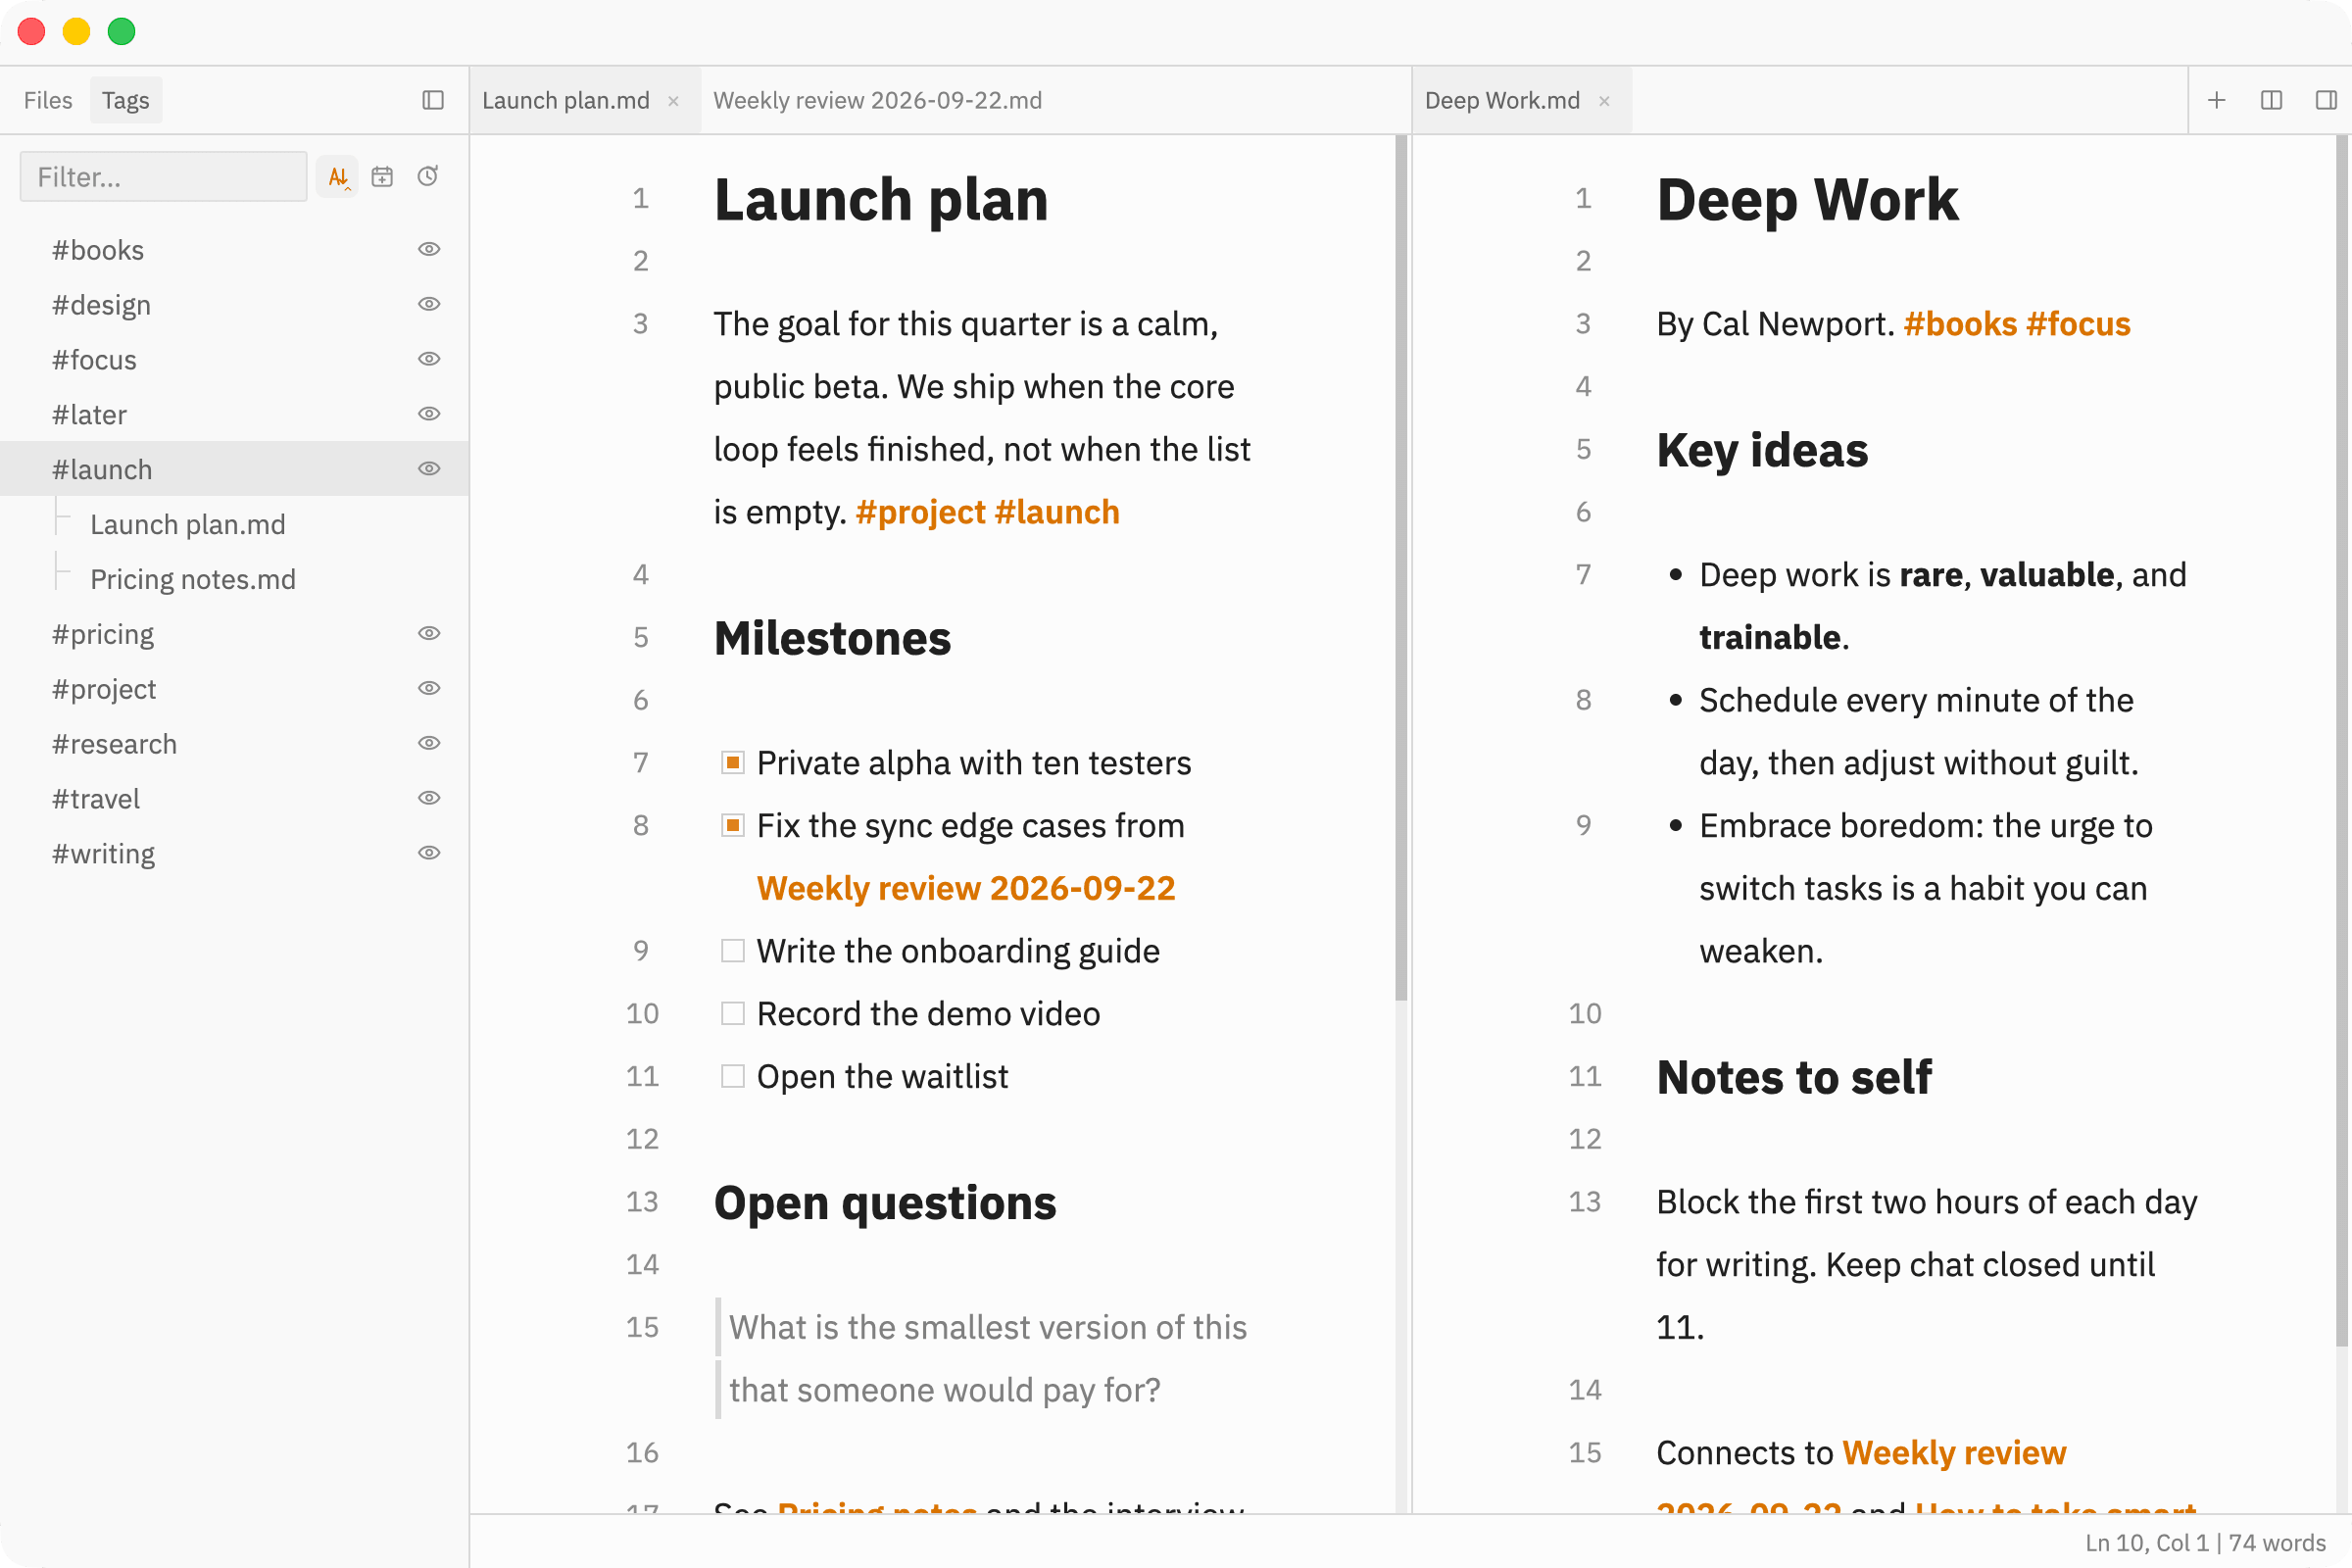This screenshot has height=1568, width=2352.
Task: Click the #project tag in Launch plan
Action: [x=921, y=513]
